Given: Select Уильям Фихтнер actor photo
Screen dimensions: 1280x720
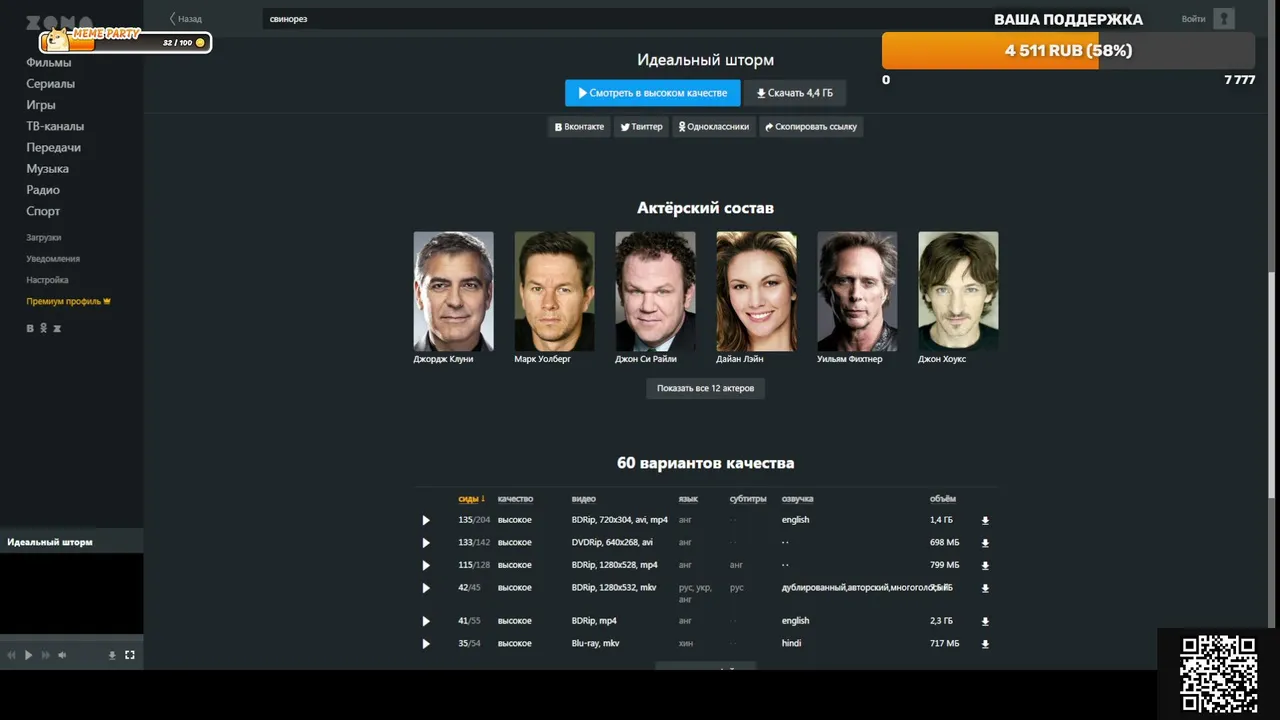Looking at the screenshot, I should 857,292.
